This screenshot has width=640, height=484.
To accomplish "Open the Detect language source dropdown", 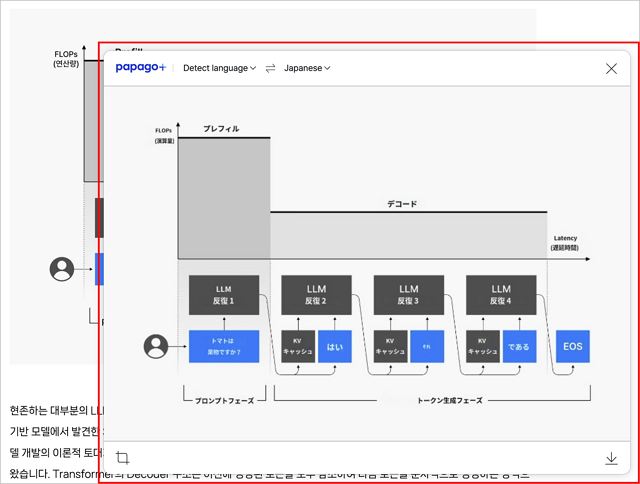I will [219, 68].
